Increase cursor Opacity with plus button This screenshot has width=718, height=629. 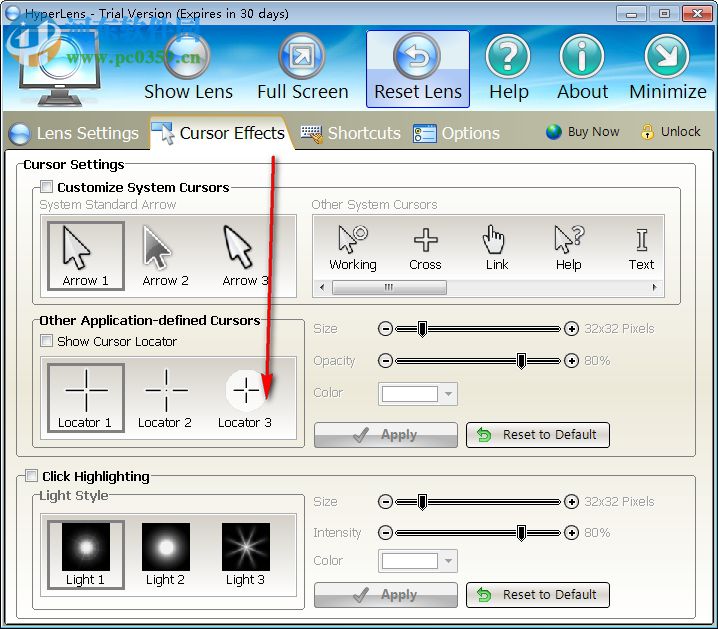point(571,361)
